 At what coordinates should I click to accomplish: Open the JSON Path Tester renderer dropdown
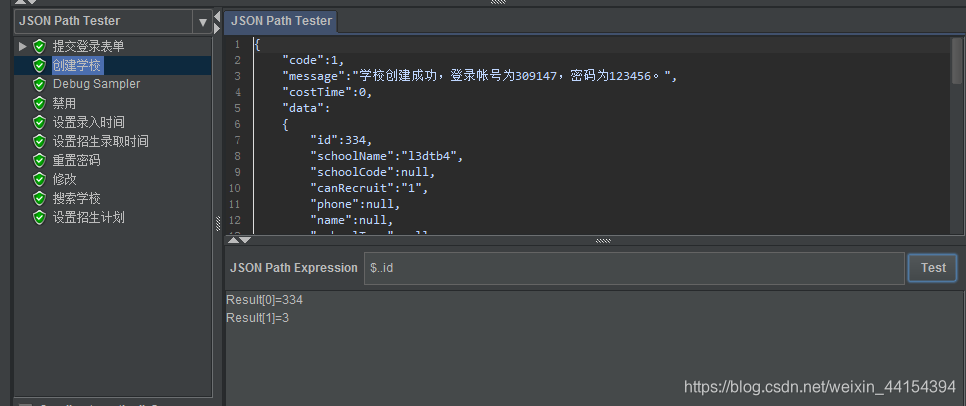click(x=202, y=22)
